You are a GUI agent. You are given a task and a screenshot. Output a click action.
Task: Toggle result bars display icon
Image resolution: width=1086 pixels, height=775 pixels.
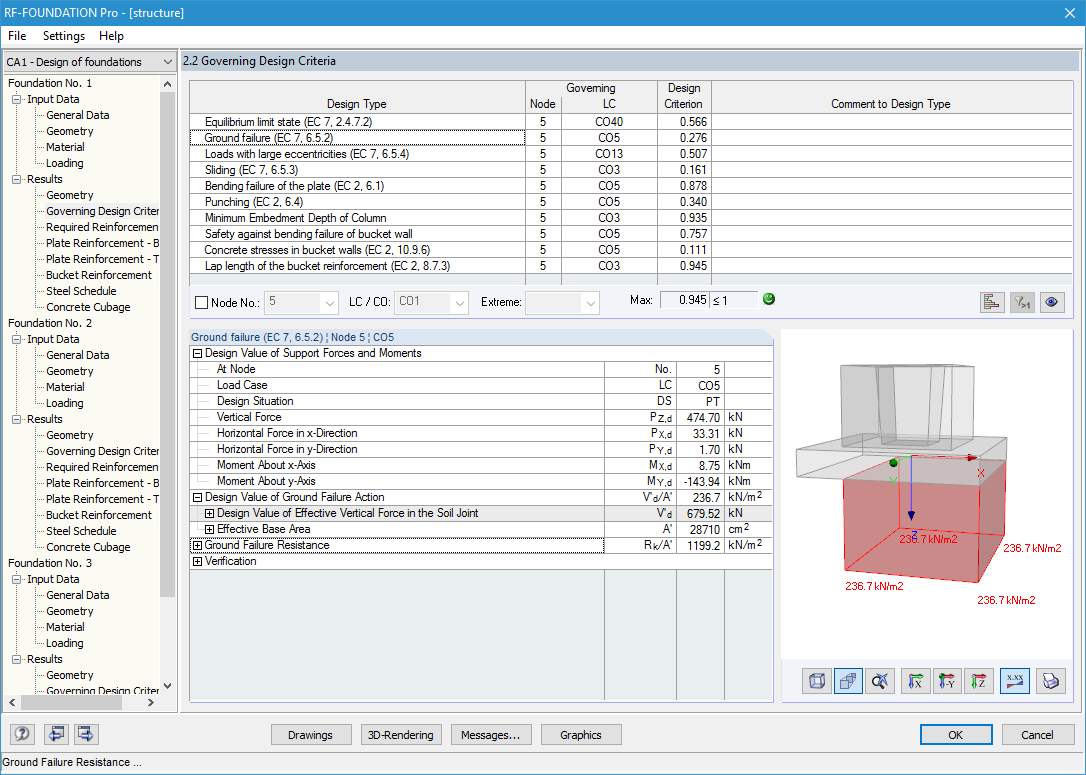(992, 302)
